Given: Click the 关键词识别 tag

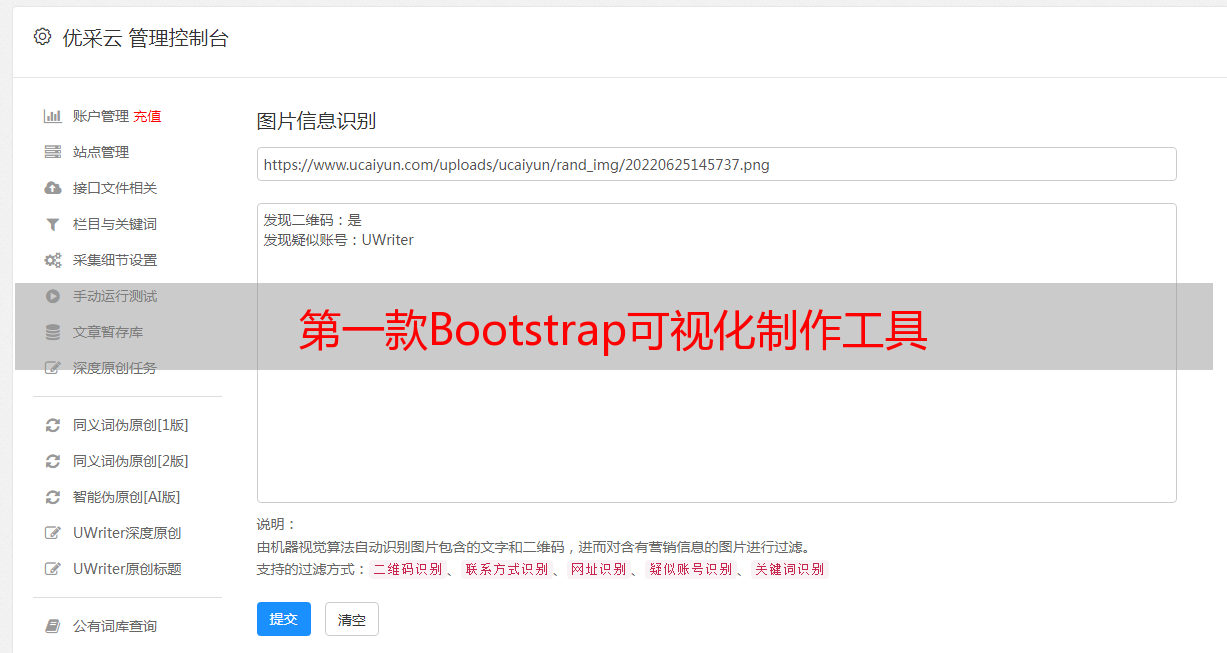Looking at the screenshot, I should [790, 569].
